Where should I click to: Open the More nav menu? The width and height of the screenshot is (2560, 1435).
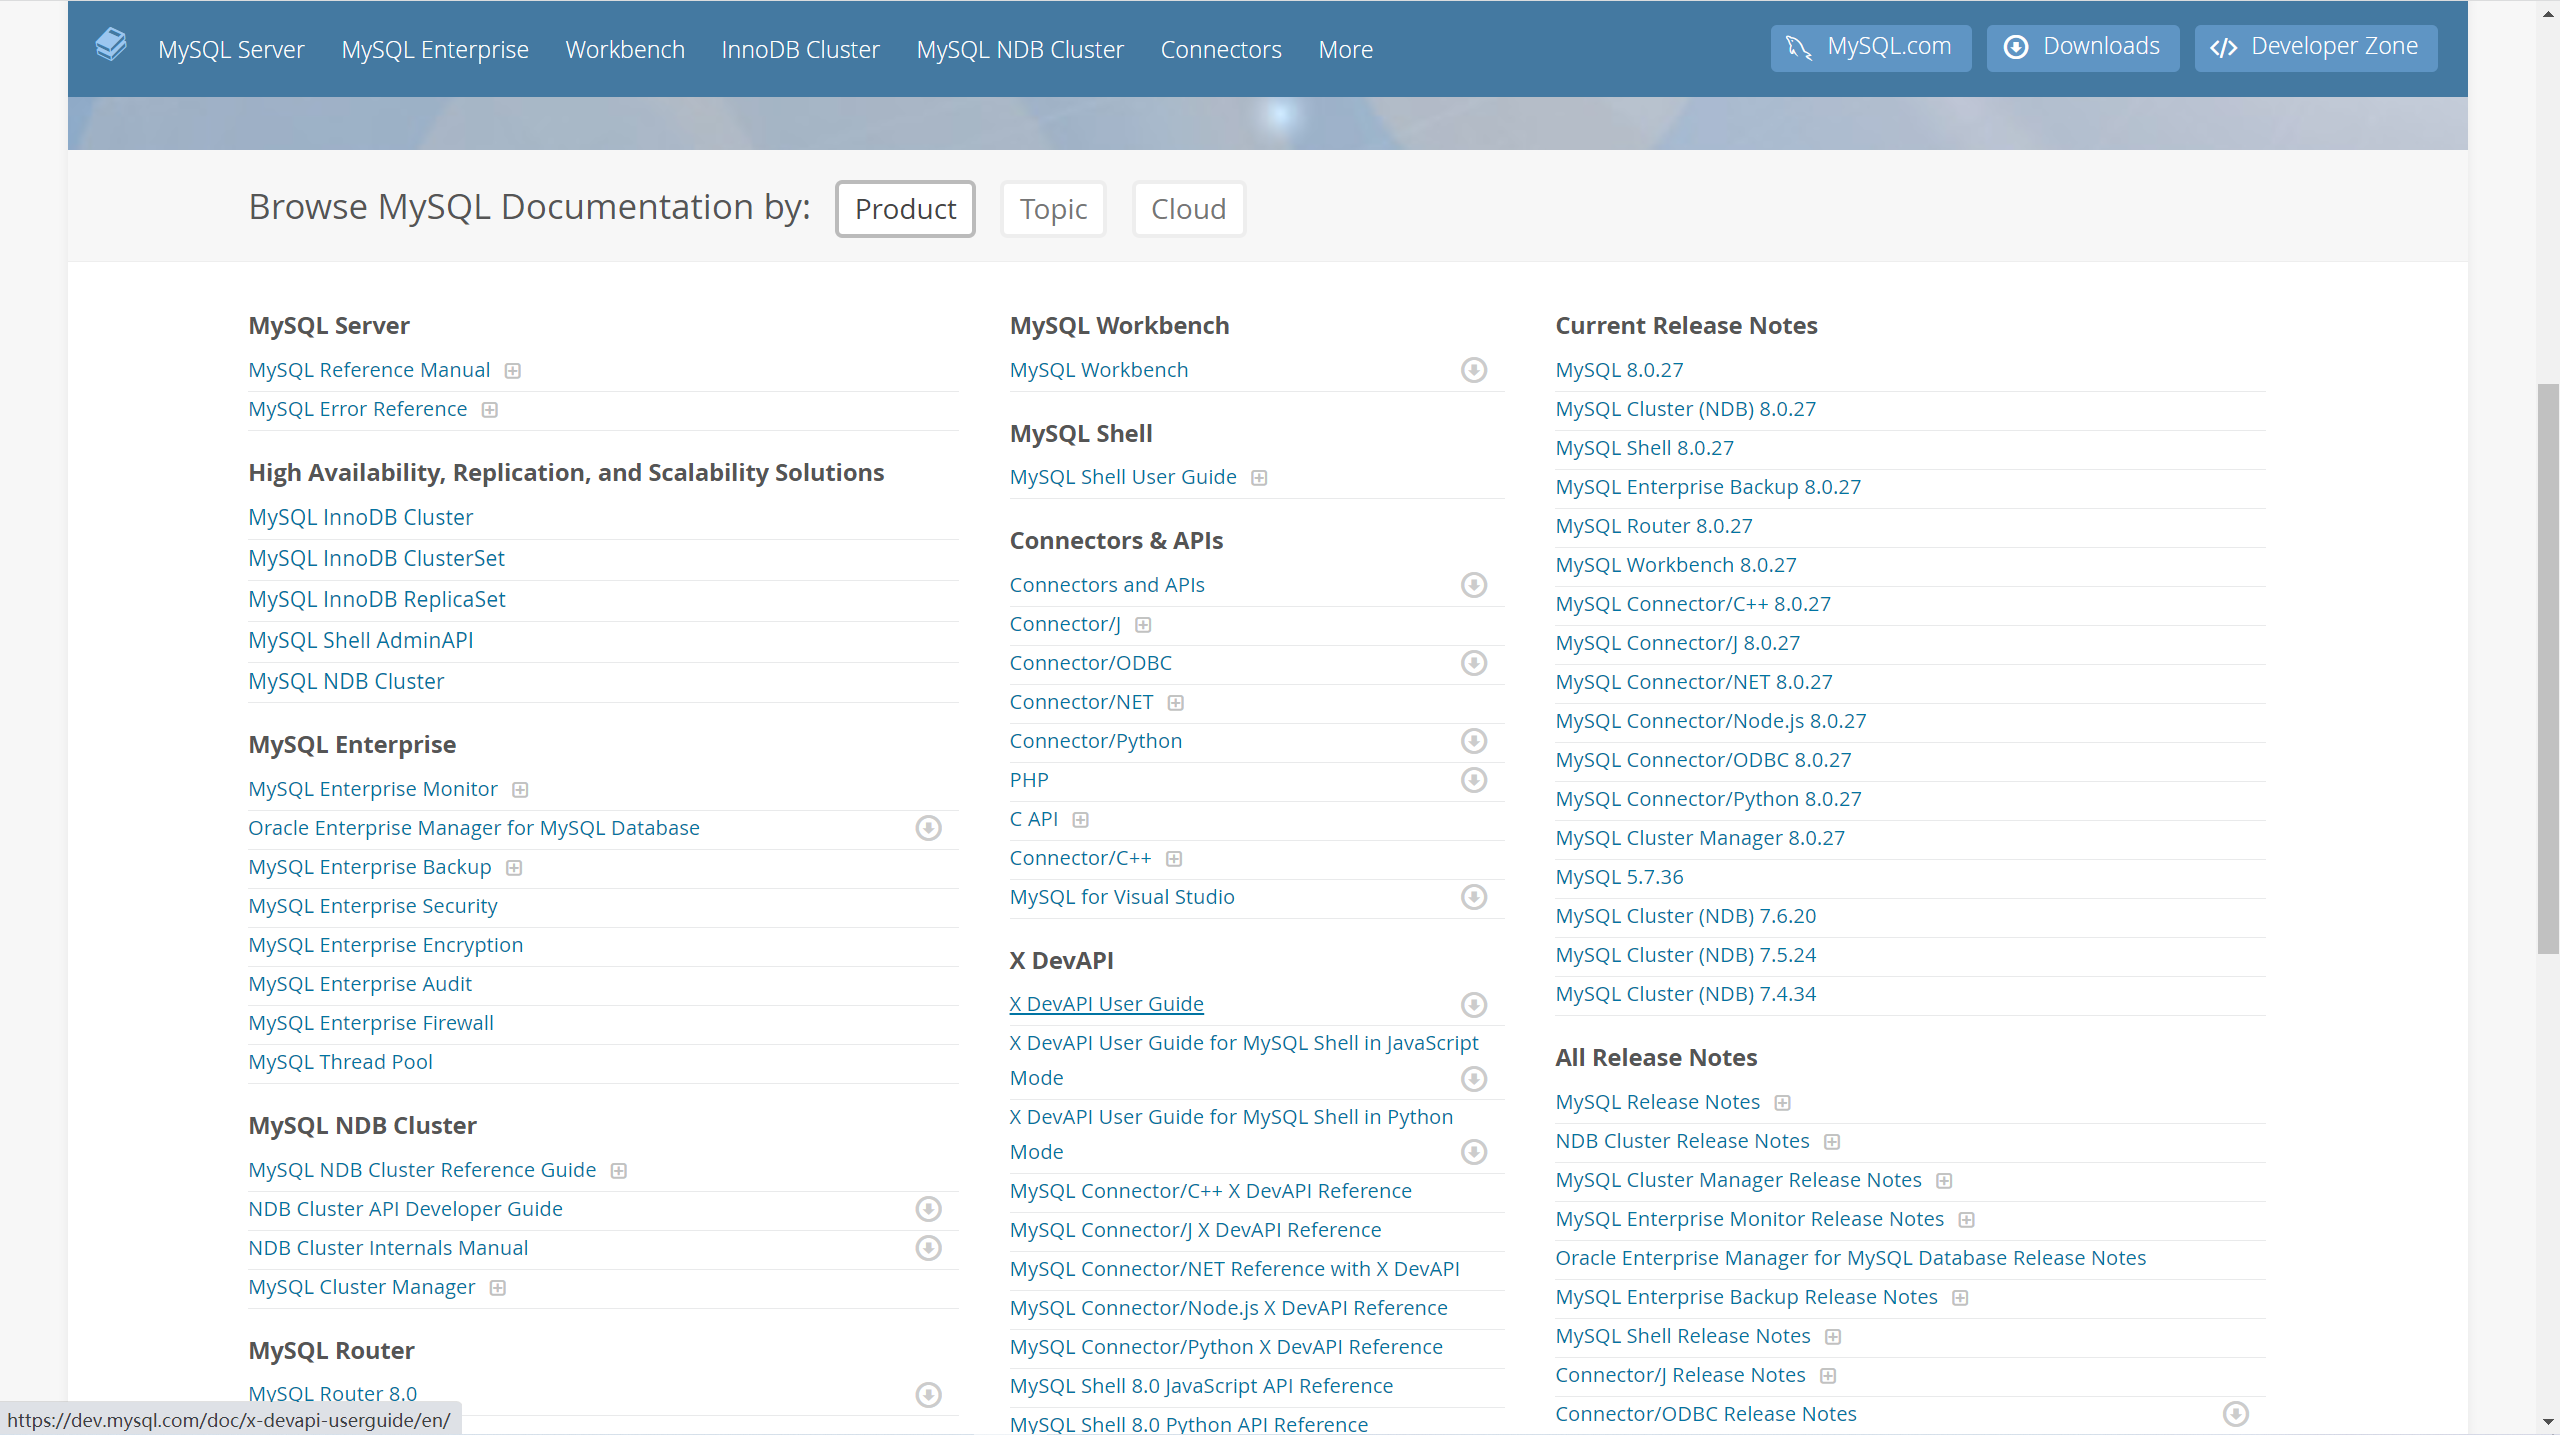(1345, 49)
